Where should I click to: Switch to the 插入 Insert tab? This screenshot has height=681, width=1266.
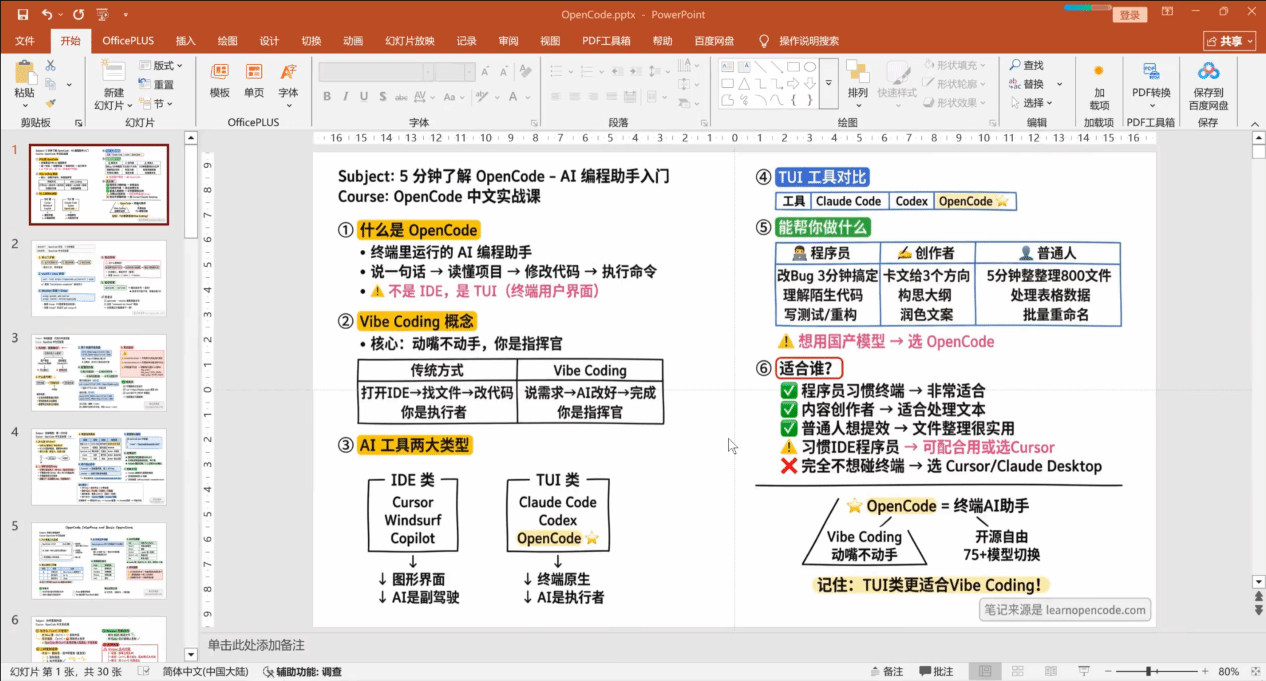186,41
